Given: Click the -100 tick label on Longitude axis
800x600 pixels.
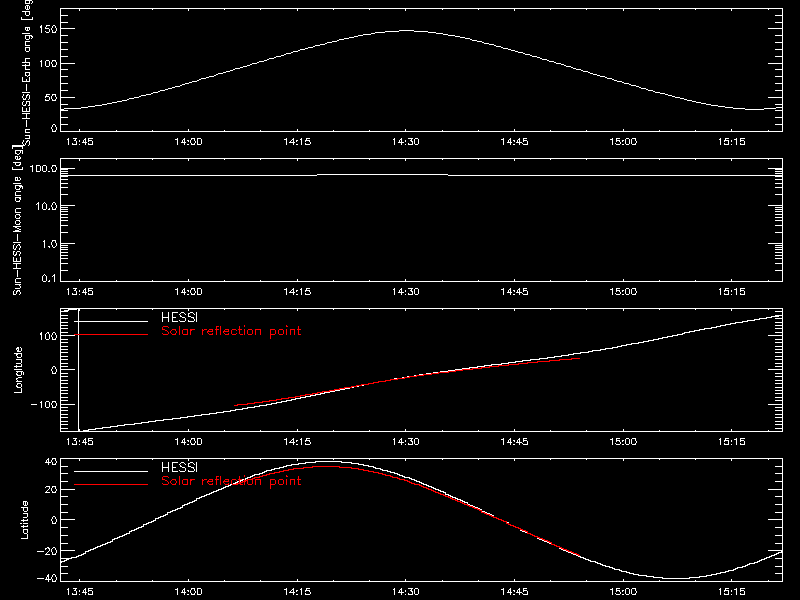Looking at the screenshot, I should (x=44, y=404).
